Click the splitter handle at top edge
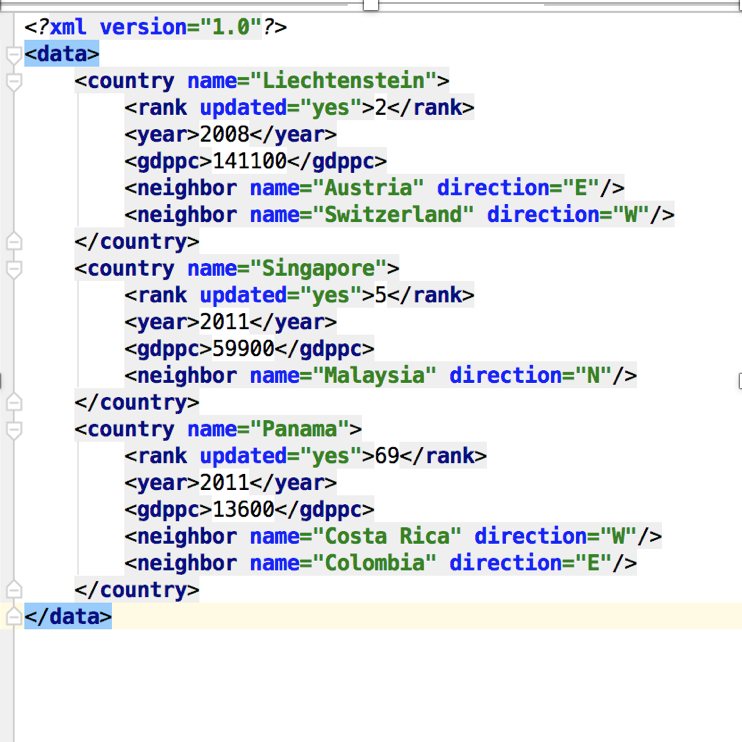This screenshot has width=742, height=742. 371,5
